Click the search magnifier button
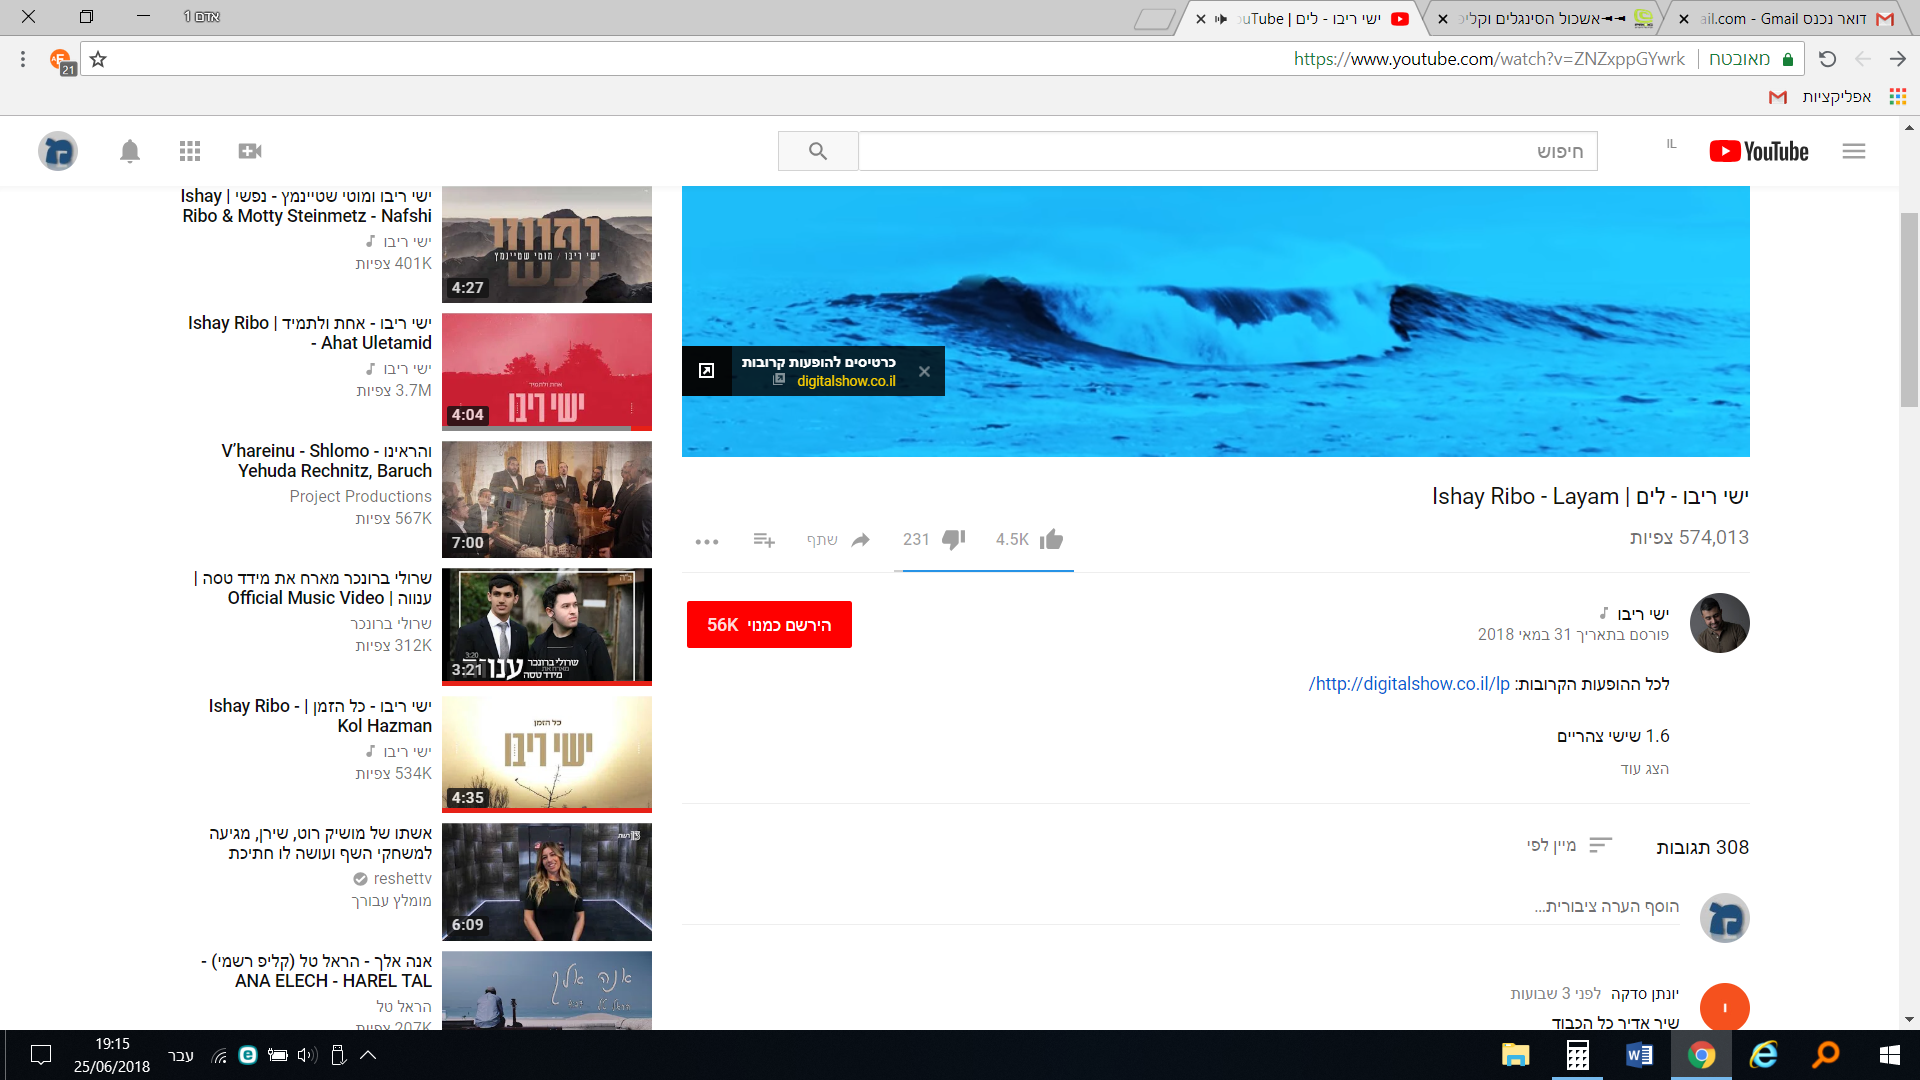The width and height of the screenshot is (1920, 1080). click(818, 151)
